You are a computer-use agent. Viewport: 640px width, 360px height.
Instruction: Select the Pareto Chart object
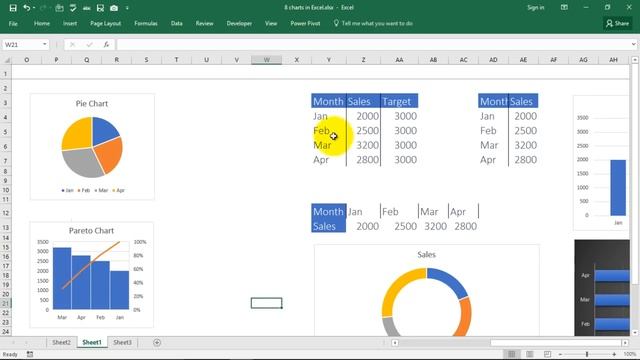[x=91, y=275]
